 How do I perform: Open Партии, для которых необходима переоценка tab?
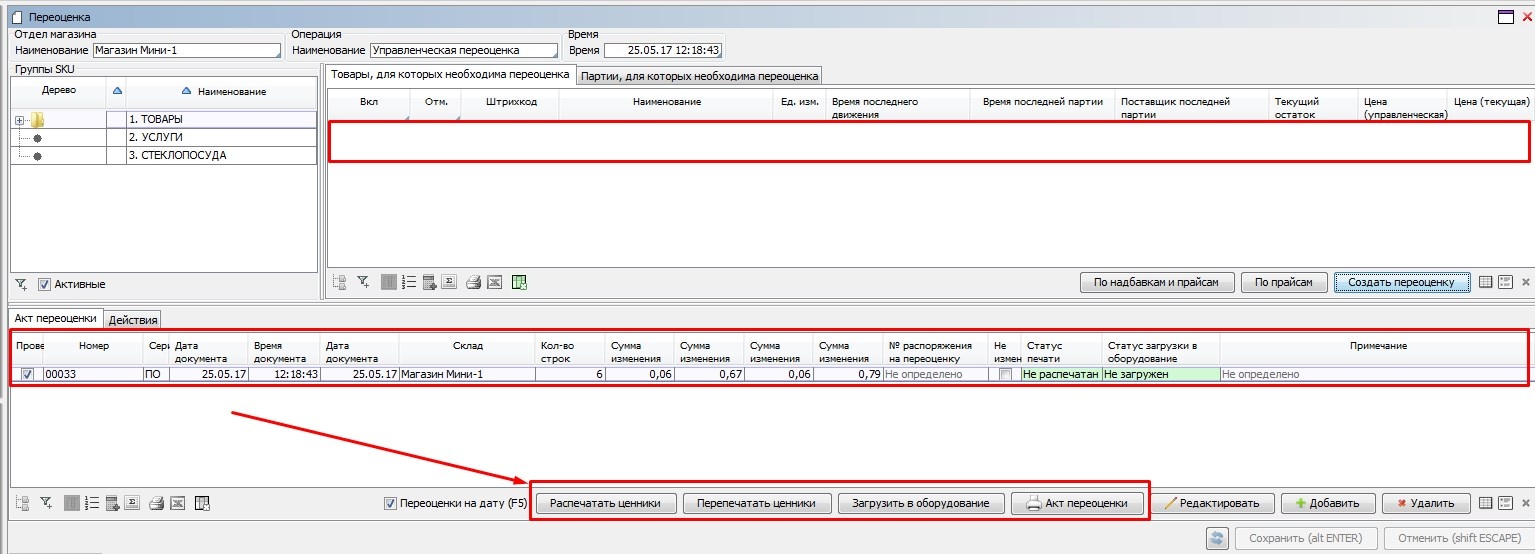point(700,75)
